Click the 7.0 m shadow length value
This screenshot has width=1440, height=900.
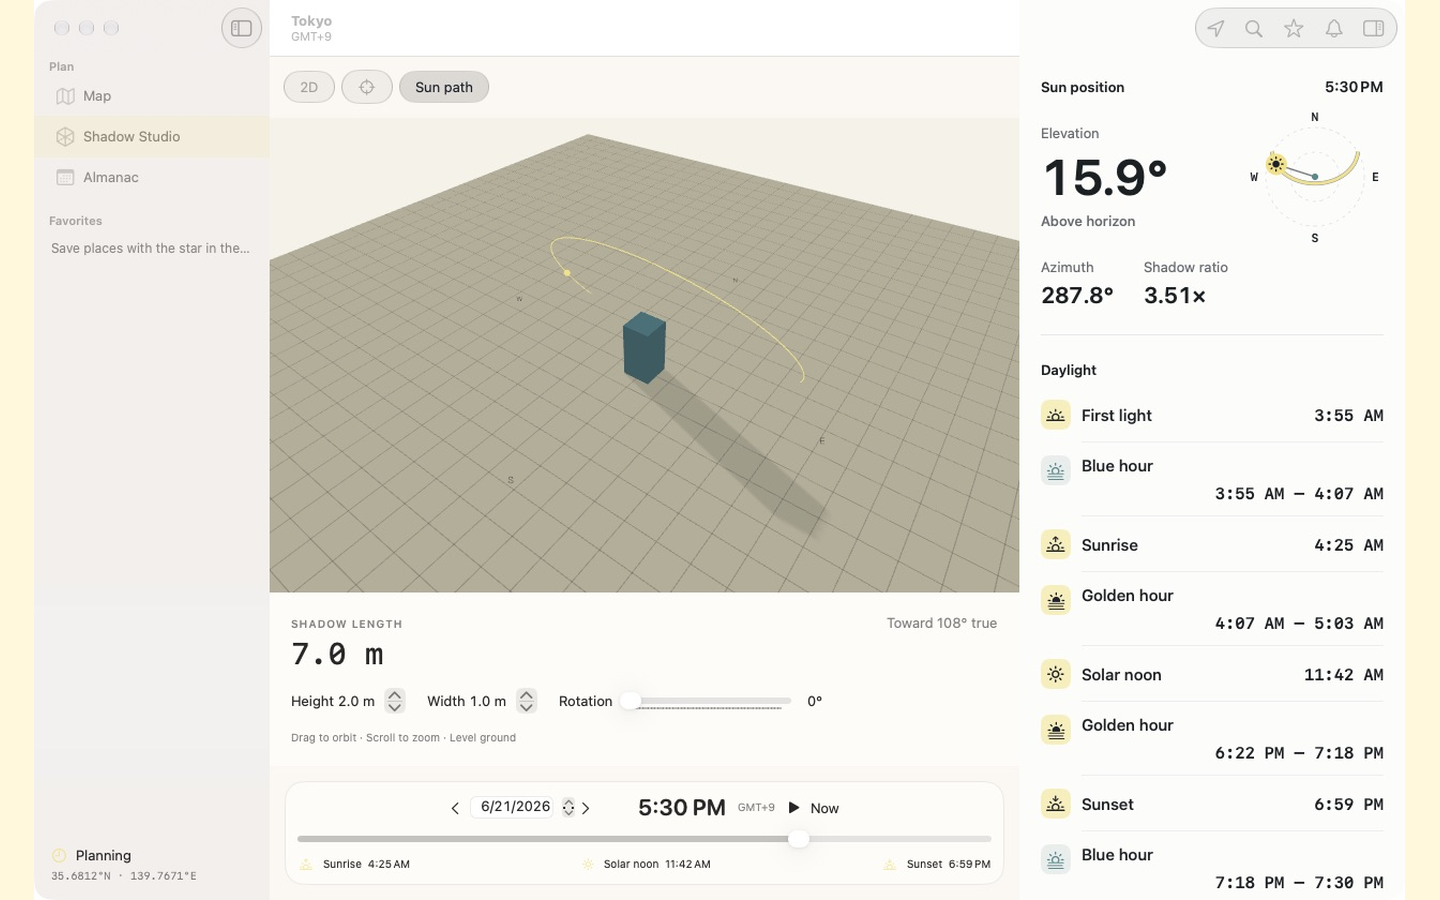337,654
